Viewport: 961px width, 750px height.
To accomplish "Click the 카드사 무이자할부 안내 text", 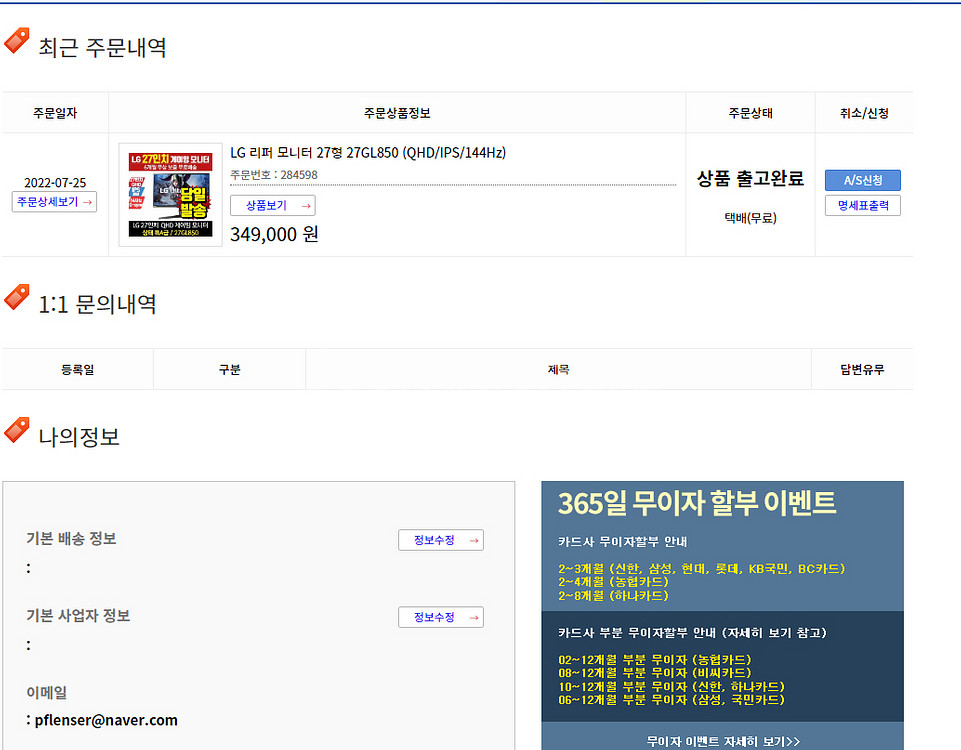I will (x=623, y=542).
